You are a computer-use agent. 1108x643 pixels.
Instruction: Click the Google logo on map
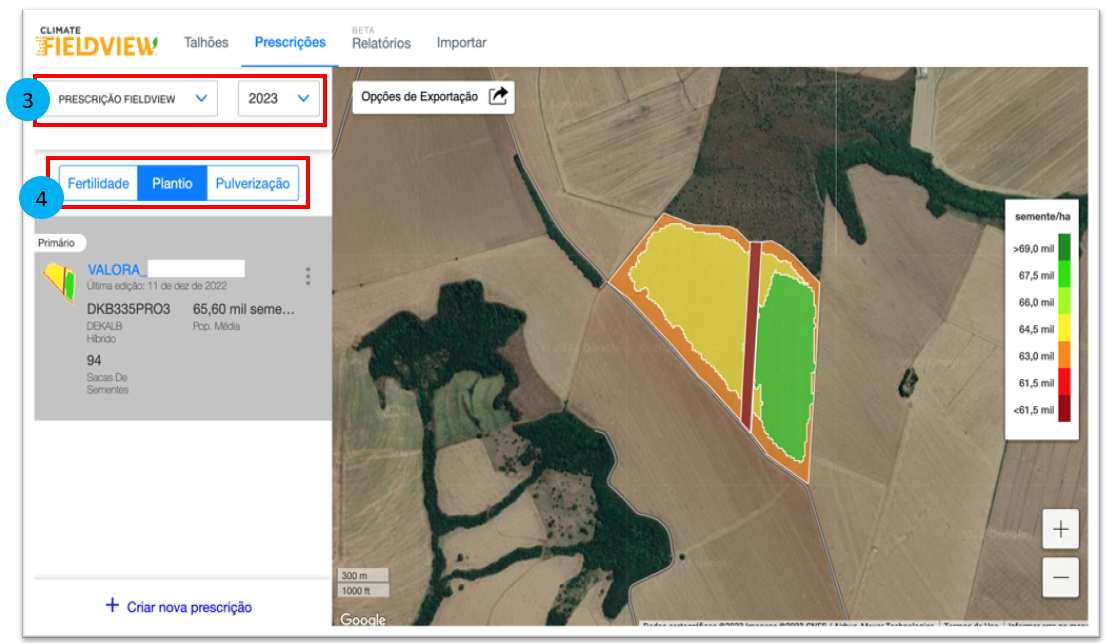tap(362, 620)
